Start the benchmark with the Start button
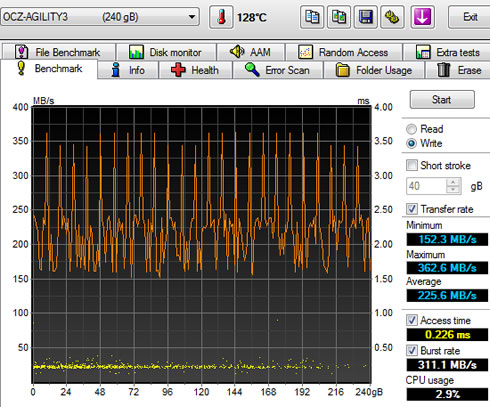The width and height of the screenshot is (490, 407). tap(442, 99)
